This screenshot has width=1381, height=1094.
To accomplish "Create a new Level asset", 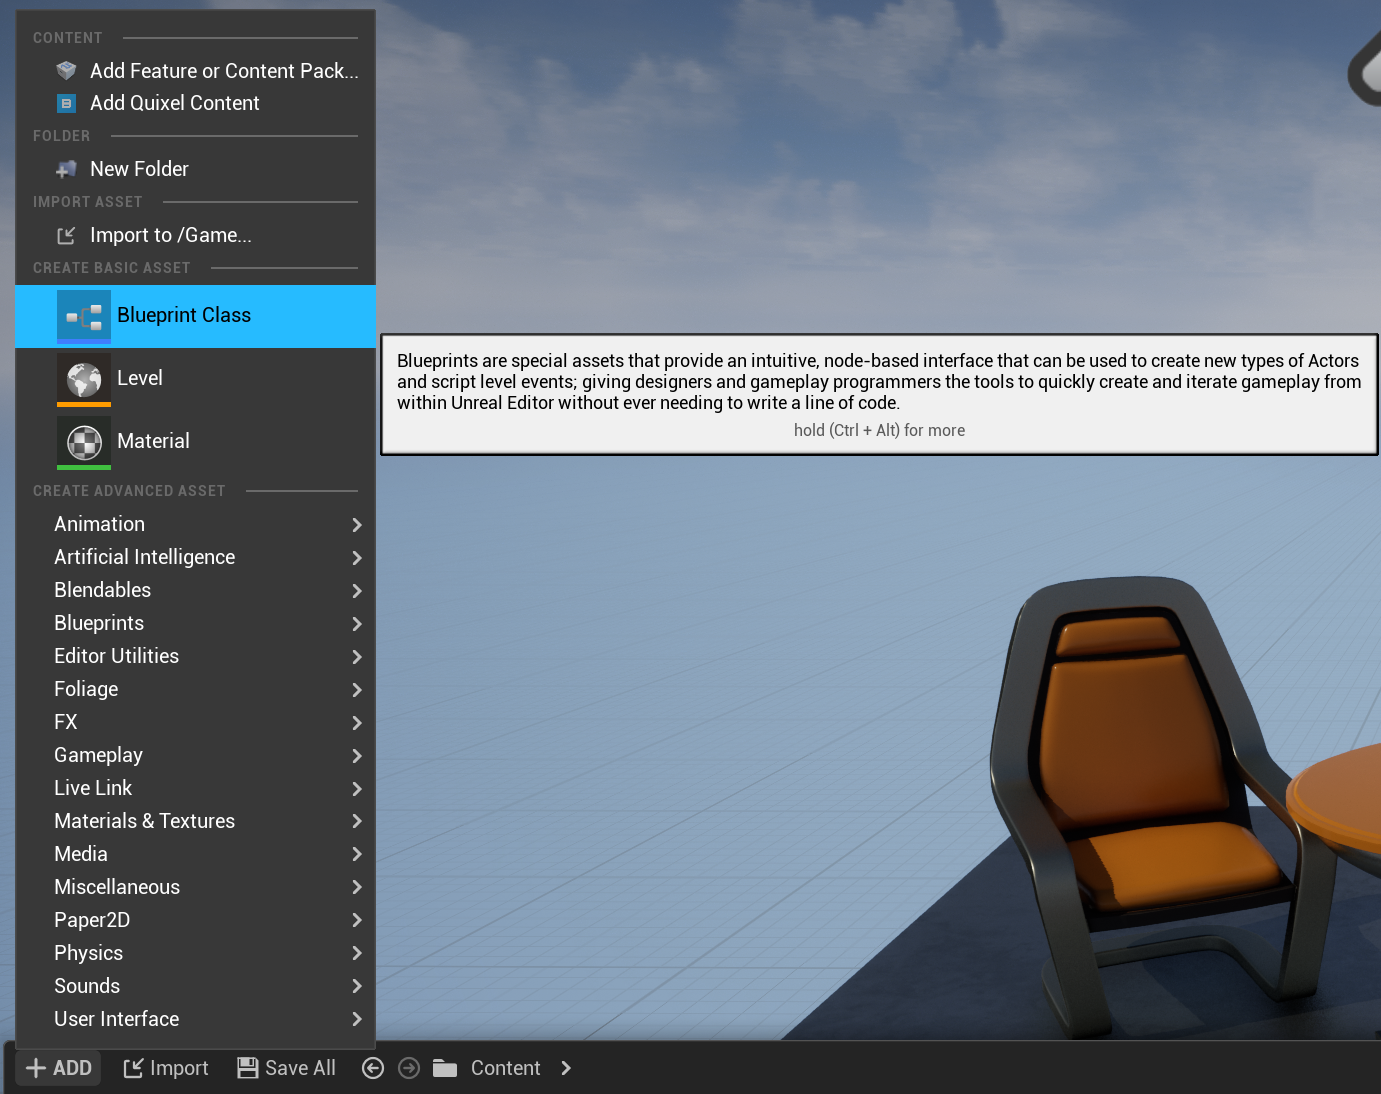I will click(196, 379).
